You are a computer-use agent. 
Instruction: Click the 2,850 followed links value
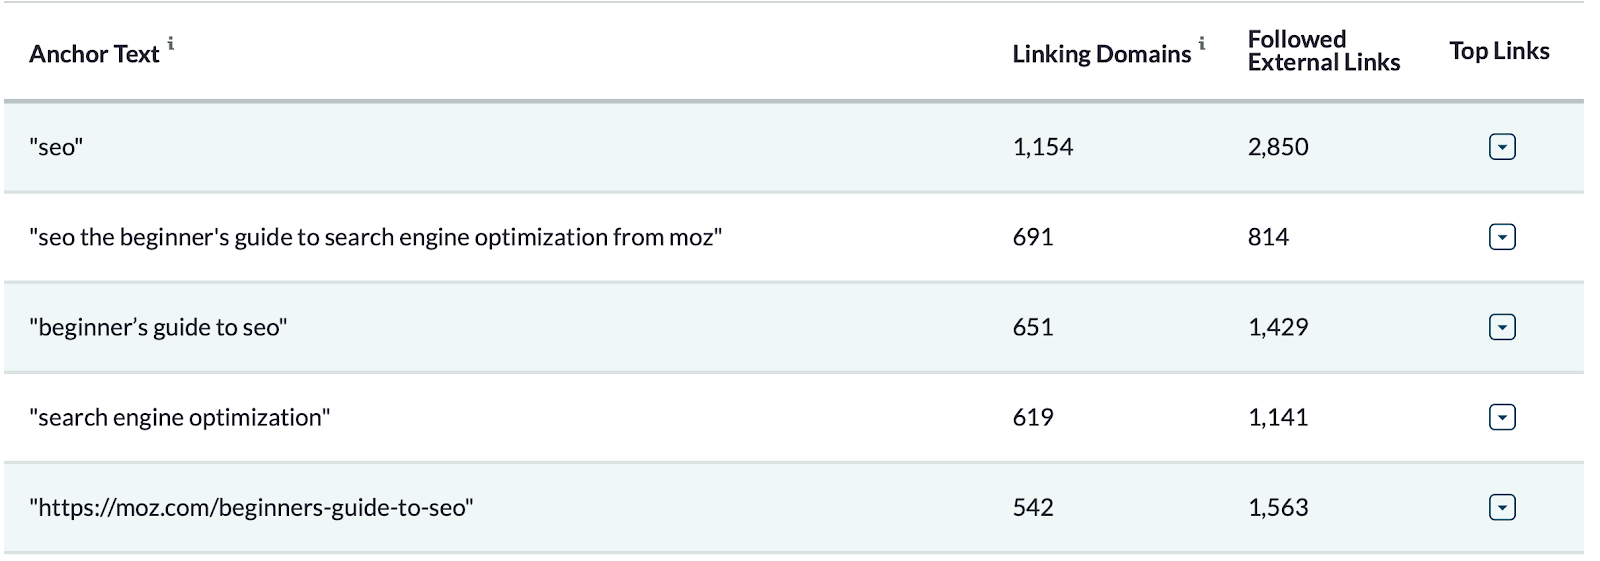(1277, 147)
